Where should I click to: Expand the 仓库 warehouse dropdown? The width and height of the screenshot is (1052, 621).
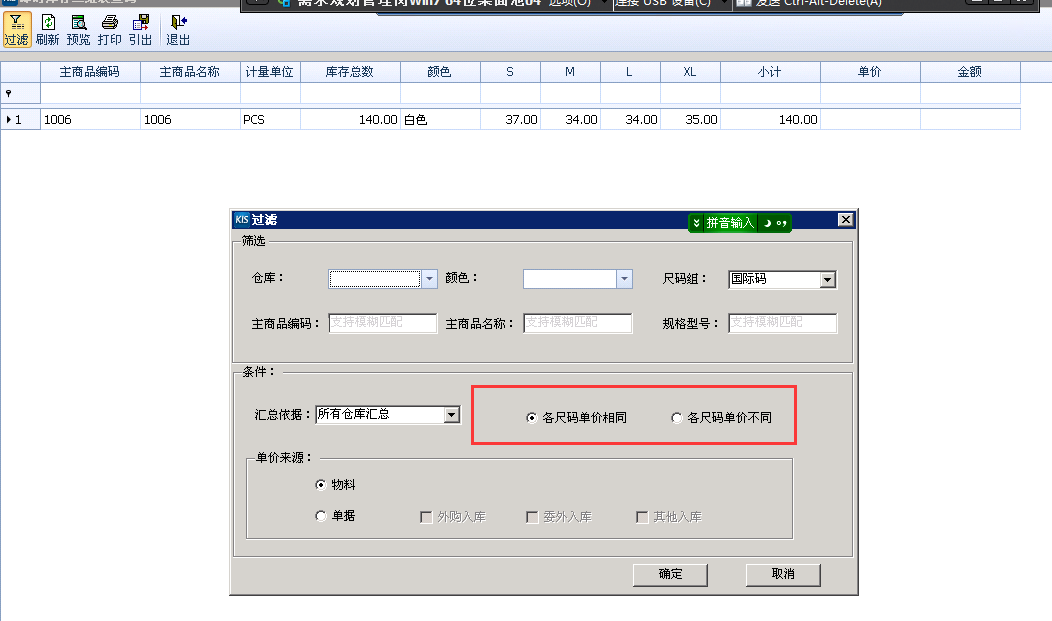click(x=430, y=280)
